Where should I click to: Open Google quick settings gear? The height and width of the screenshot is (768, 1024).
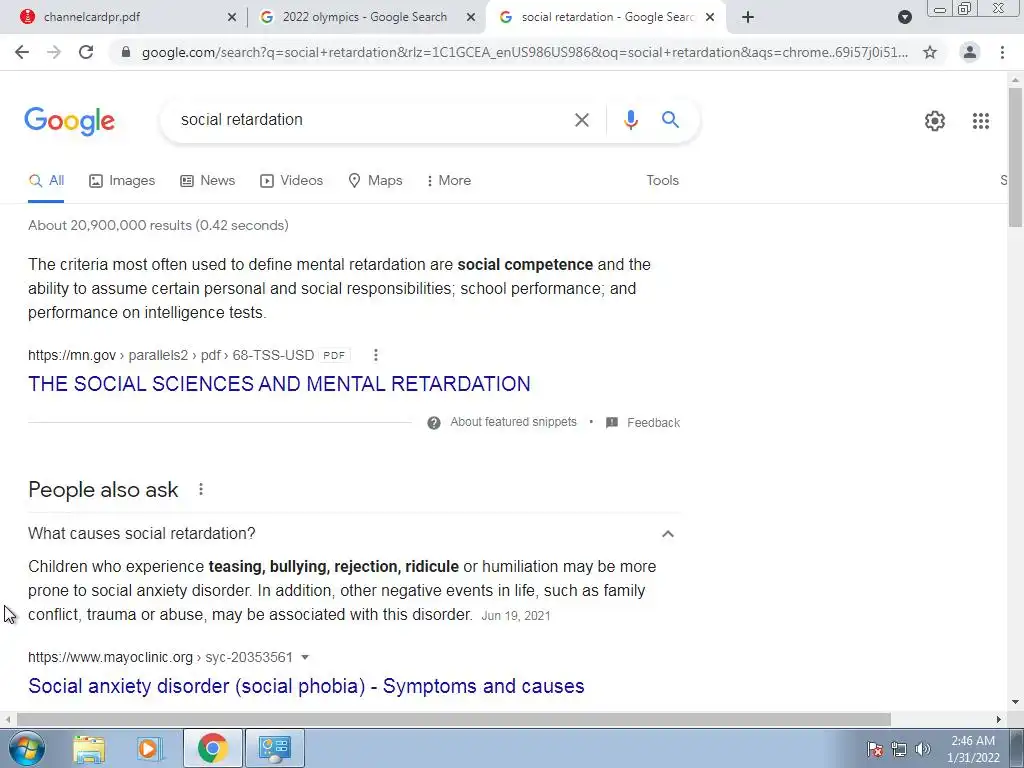click(x=935, y=121)
